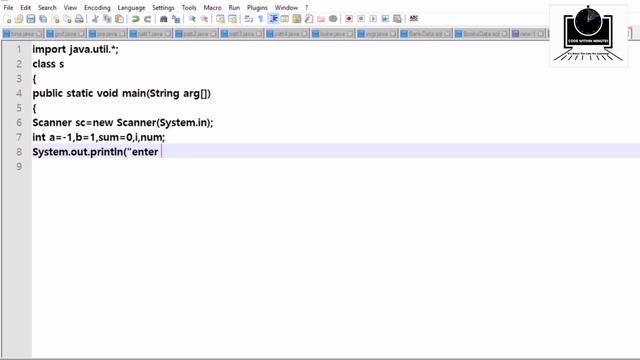Click the "class s" code line
The width and height of the screenshot is (640, 360).
[48, 64]
